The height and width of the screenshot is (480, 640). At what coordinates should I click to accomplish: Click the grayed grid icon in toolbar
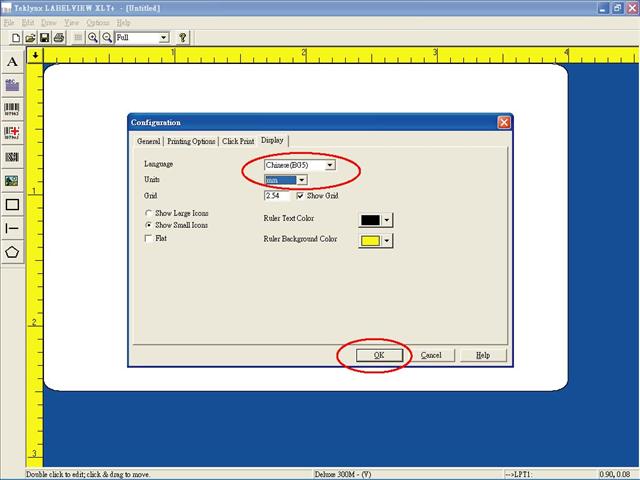click(78, 38)
